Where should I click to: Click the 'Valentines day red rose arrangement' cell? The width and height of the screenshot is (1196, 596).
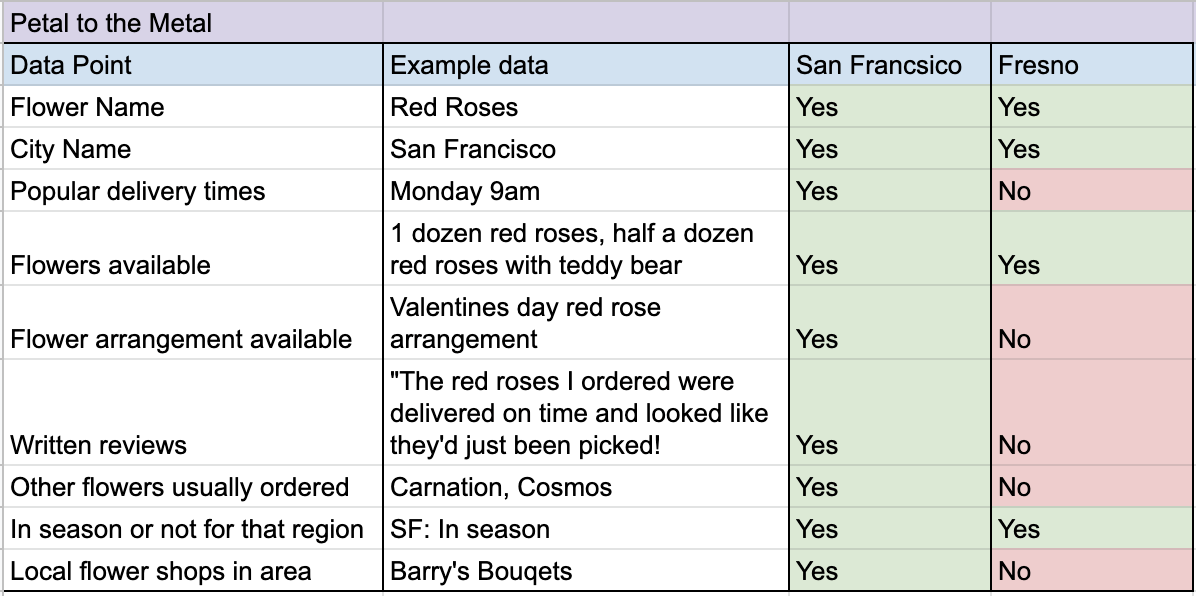click(586, 323)
